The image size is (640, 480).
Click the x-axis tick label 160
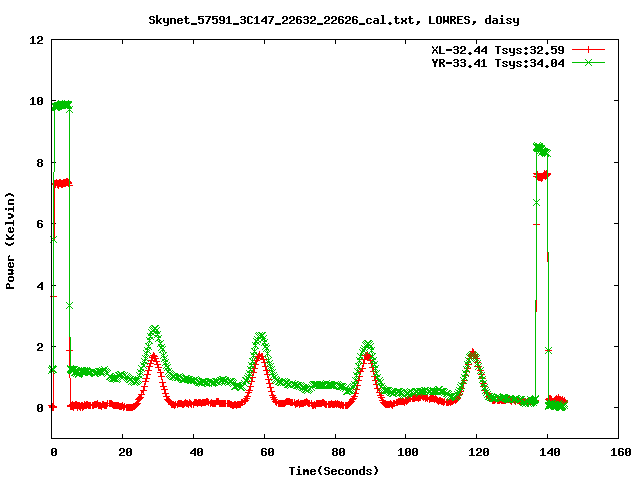pos(618,453)
